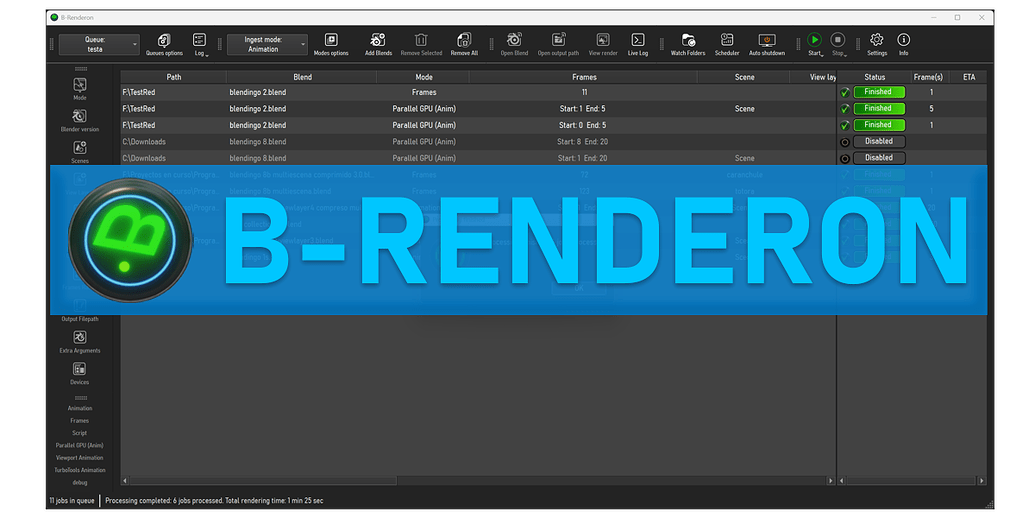1035x517 pixels.
Task: Click Remove Selected trash icon
Action: (x=421, y=40)
